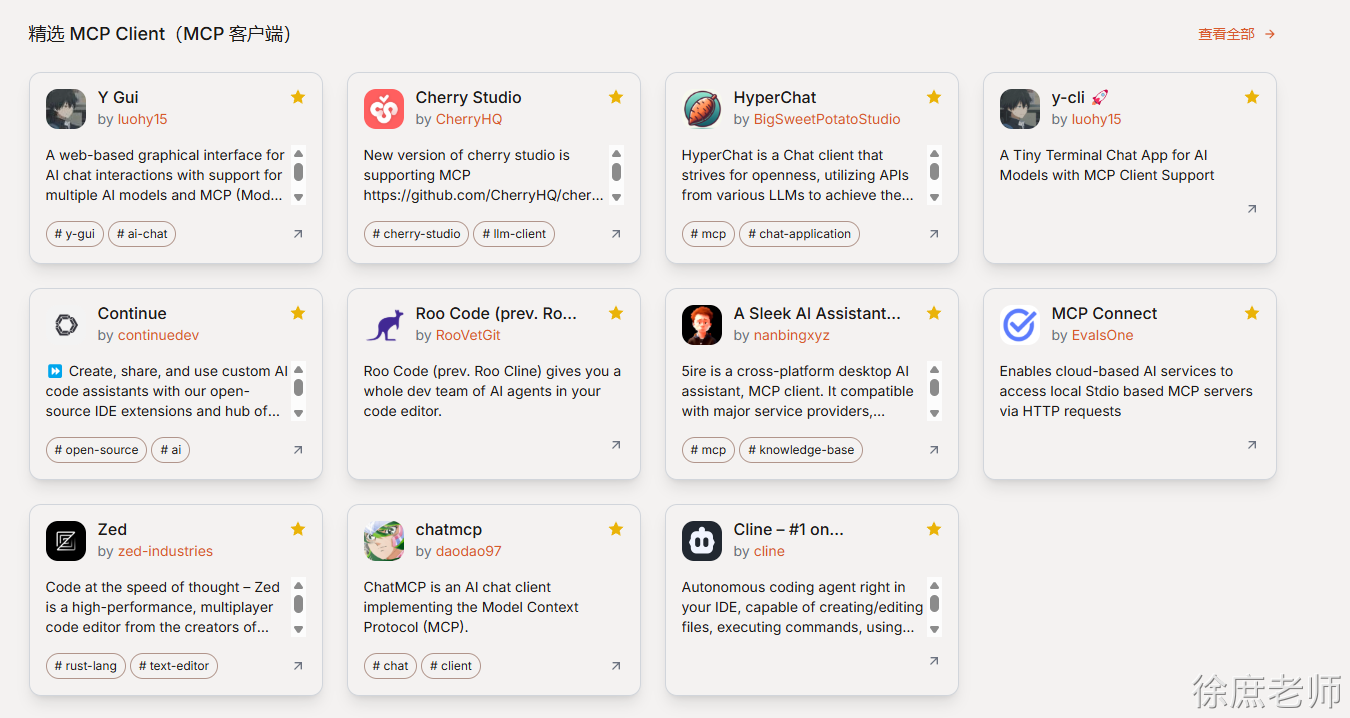Click the Continue hexagon logo icon
Screen dimensions: 1350x718
66,325
